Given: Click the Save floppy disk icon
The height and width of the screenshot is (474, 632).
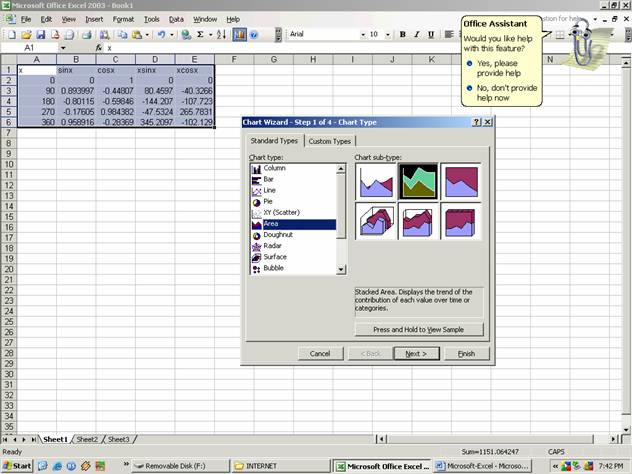Looking at the screenshot, I should tap(40, 35).
